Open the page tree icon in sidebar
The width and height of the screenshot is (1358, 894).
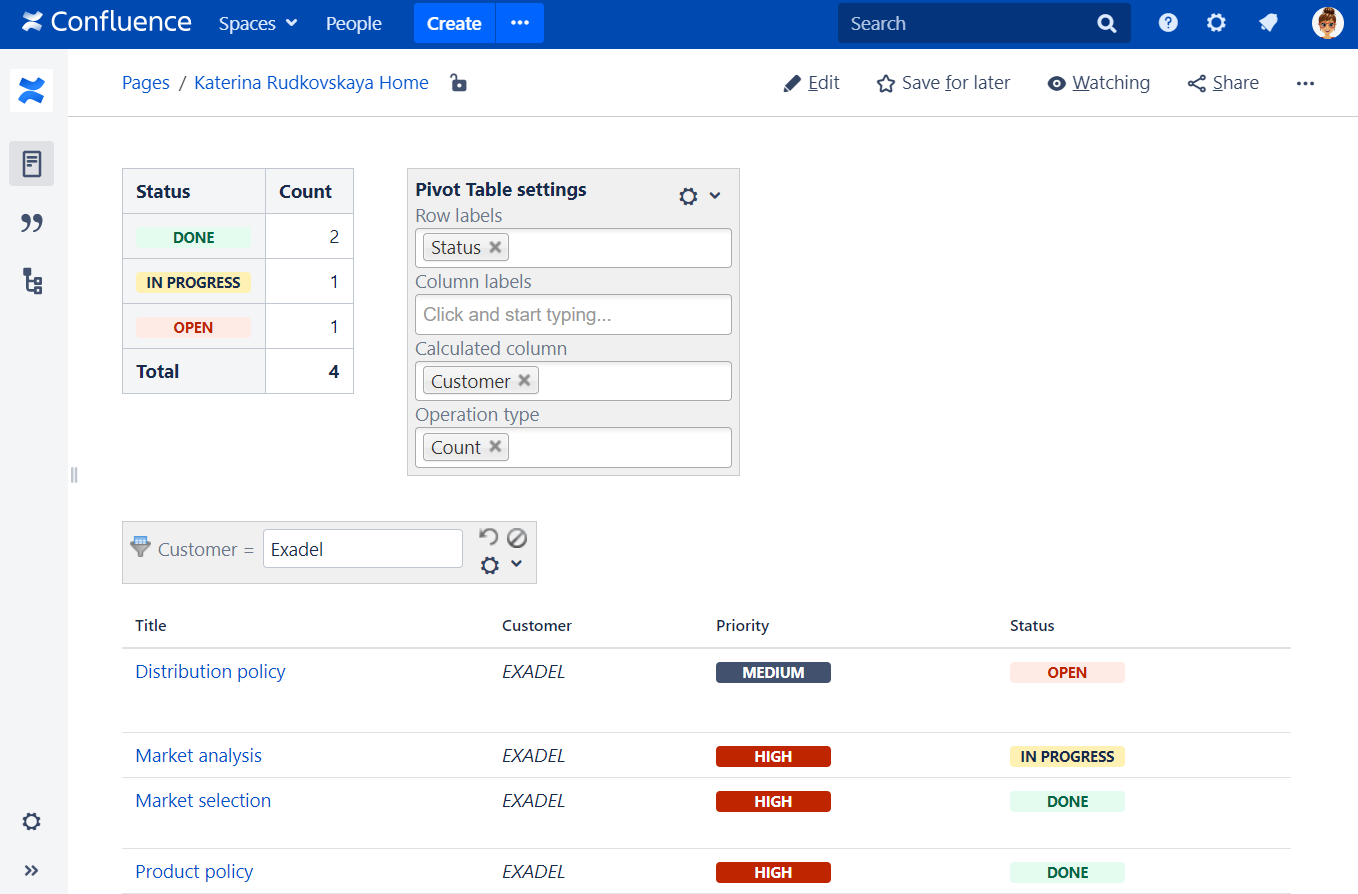(x=32, y=282)
